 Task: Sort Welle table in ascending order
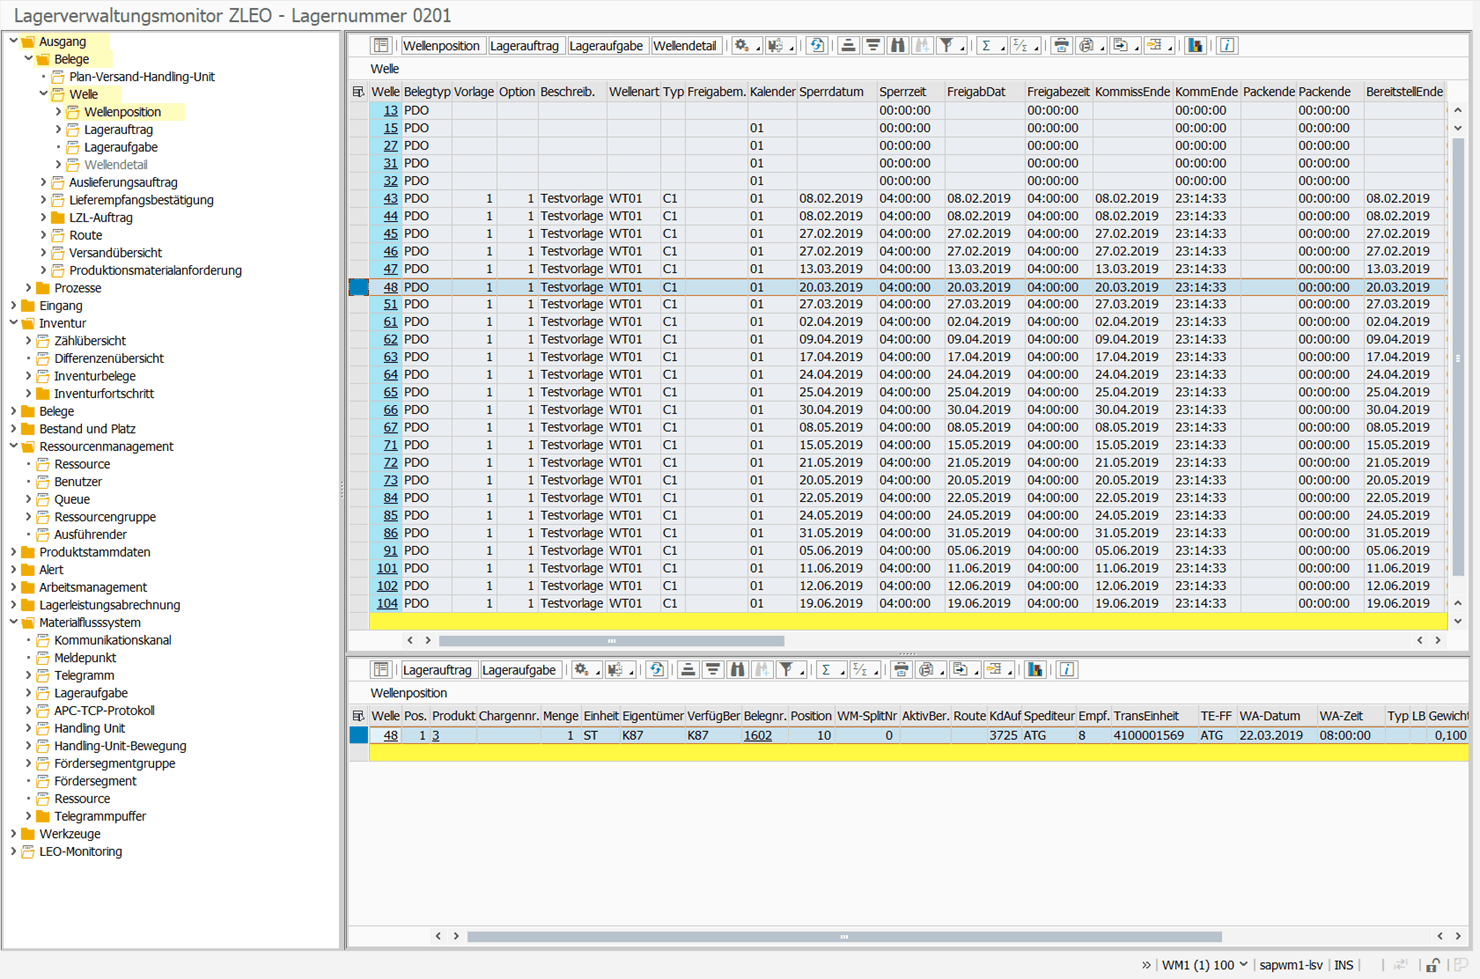coord(848,45)
